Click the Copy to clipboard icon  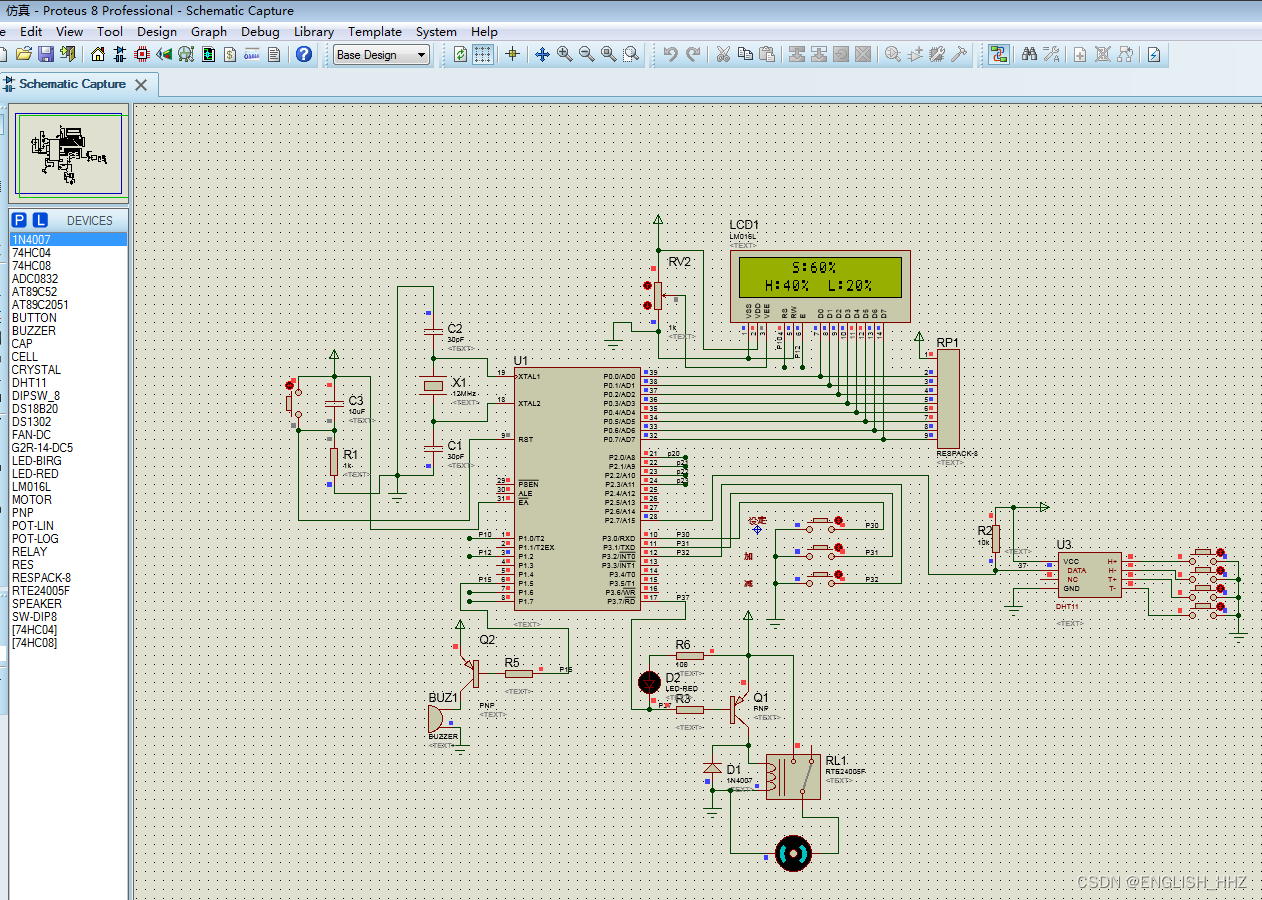click(x=745, y=54)
